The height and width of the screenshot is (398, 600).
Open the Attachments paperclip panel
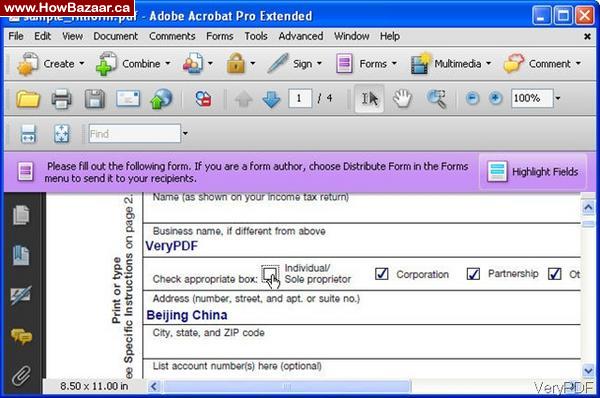pos(21,376)
